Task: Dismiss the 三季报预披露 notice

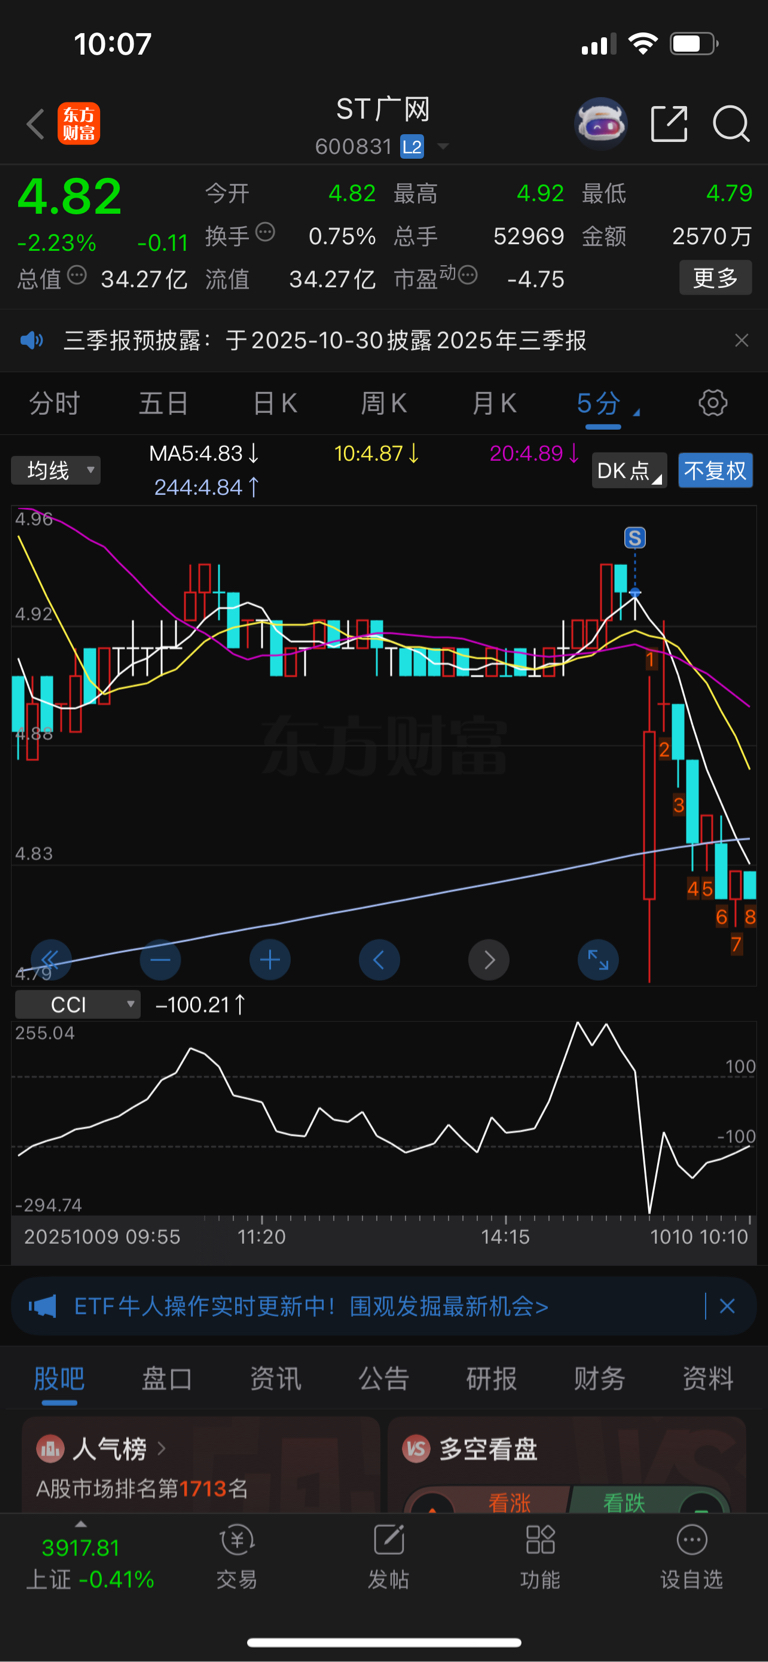Action: [741, 340]
